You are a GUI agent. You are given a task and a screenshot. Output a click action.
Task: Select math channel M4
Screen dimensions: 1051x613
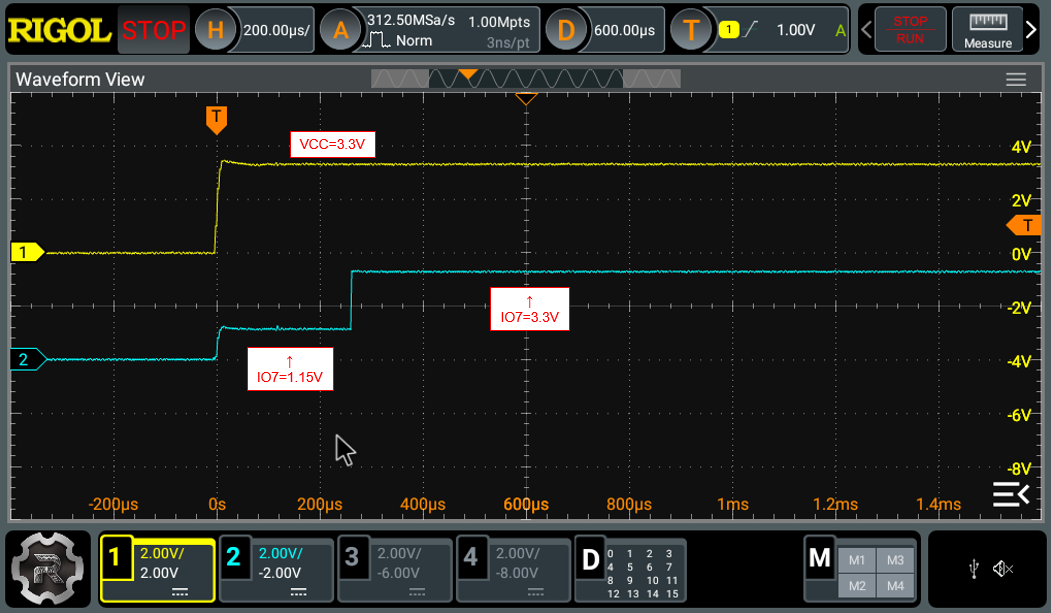(x=895, y=586)
